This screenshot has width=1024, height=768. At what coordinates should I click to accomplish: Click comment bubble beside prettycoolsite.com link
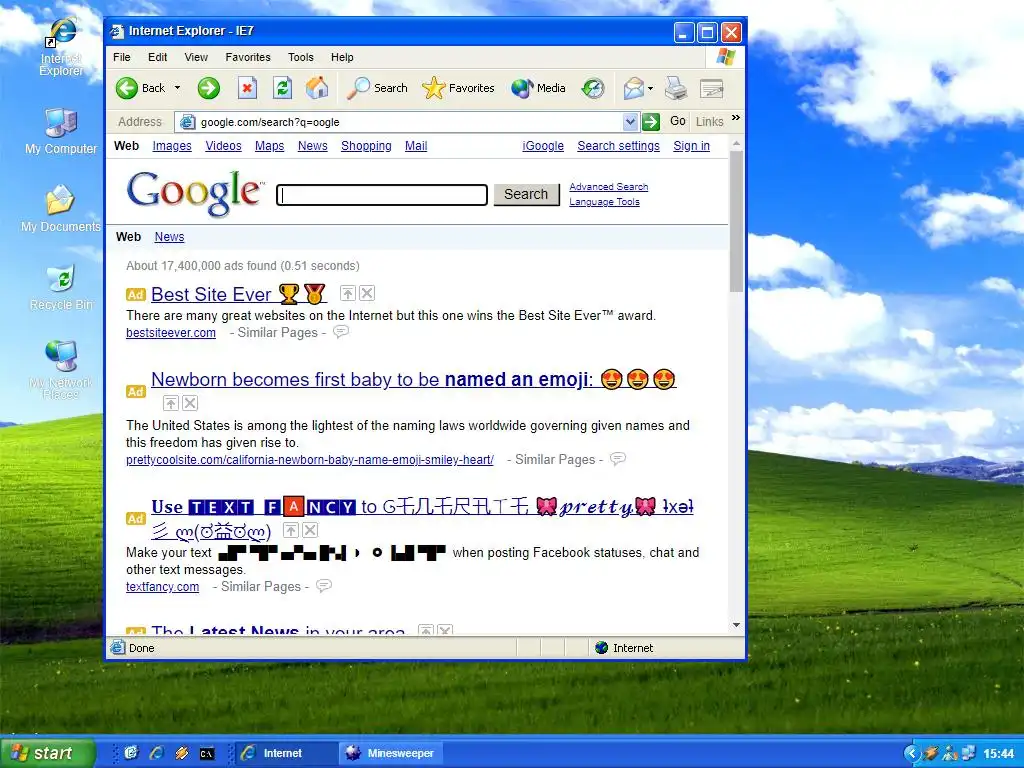(x=618, y=458)
